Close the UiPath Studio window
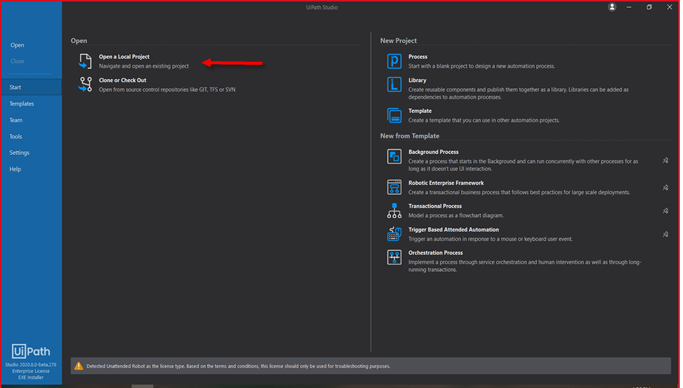Screen dimensions: 683x388 point(669,7)
